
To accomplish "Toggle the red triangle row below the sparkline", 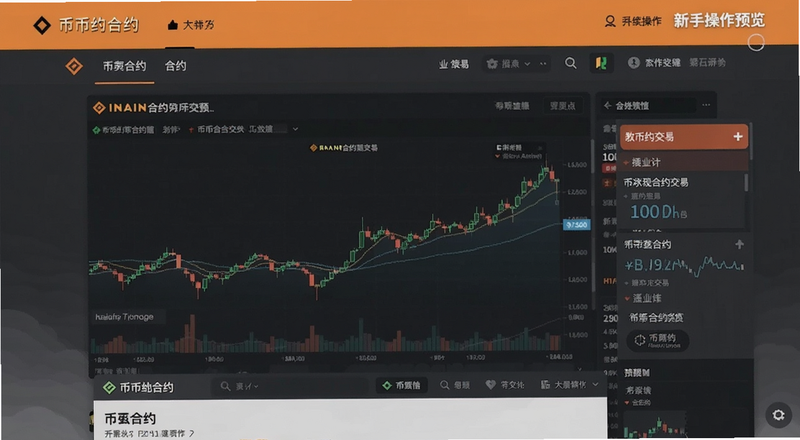I will point(628,299).
